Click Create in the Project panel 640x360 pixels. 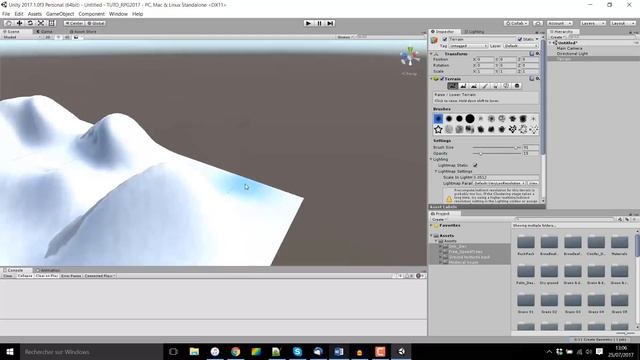[439, 220]
